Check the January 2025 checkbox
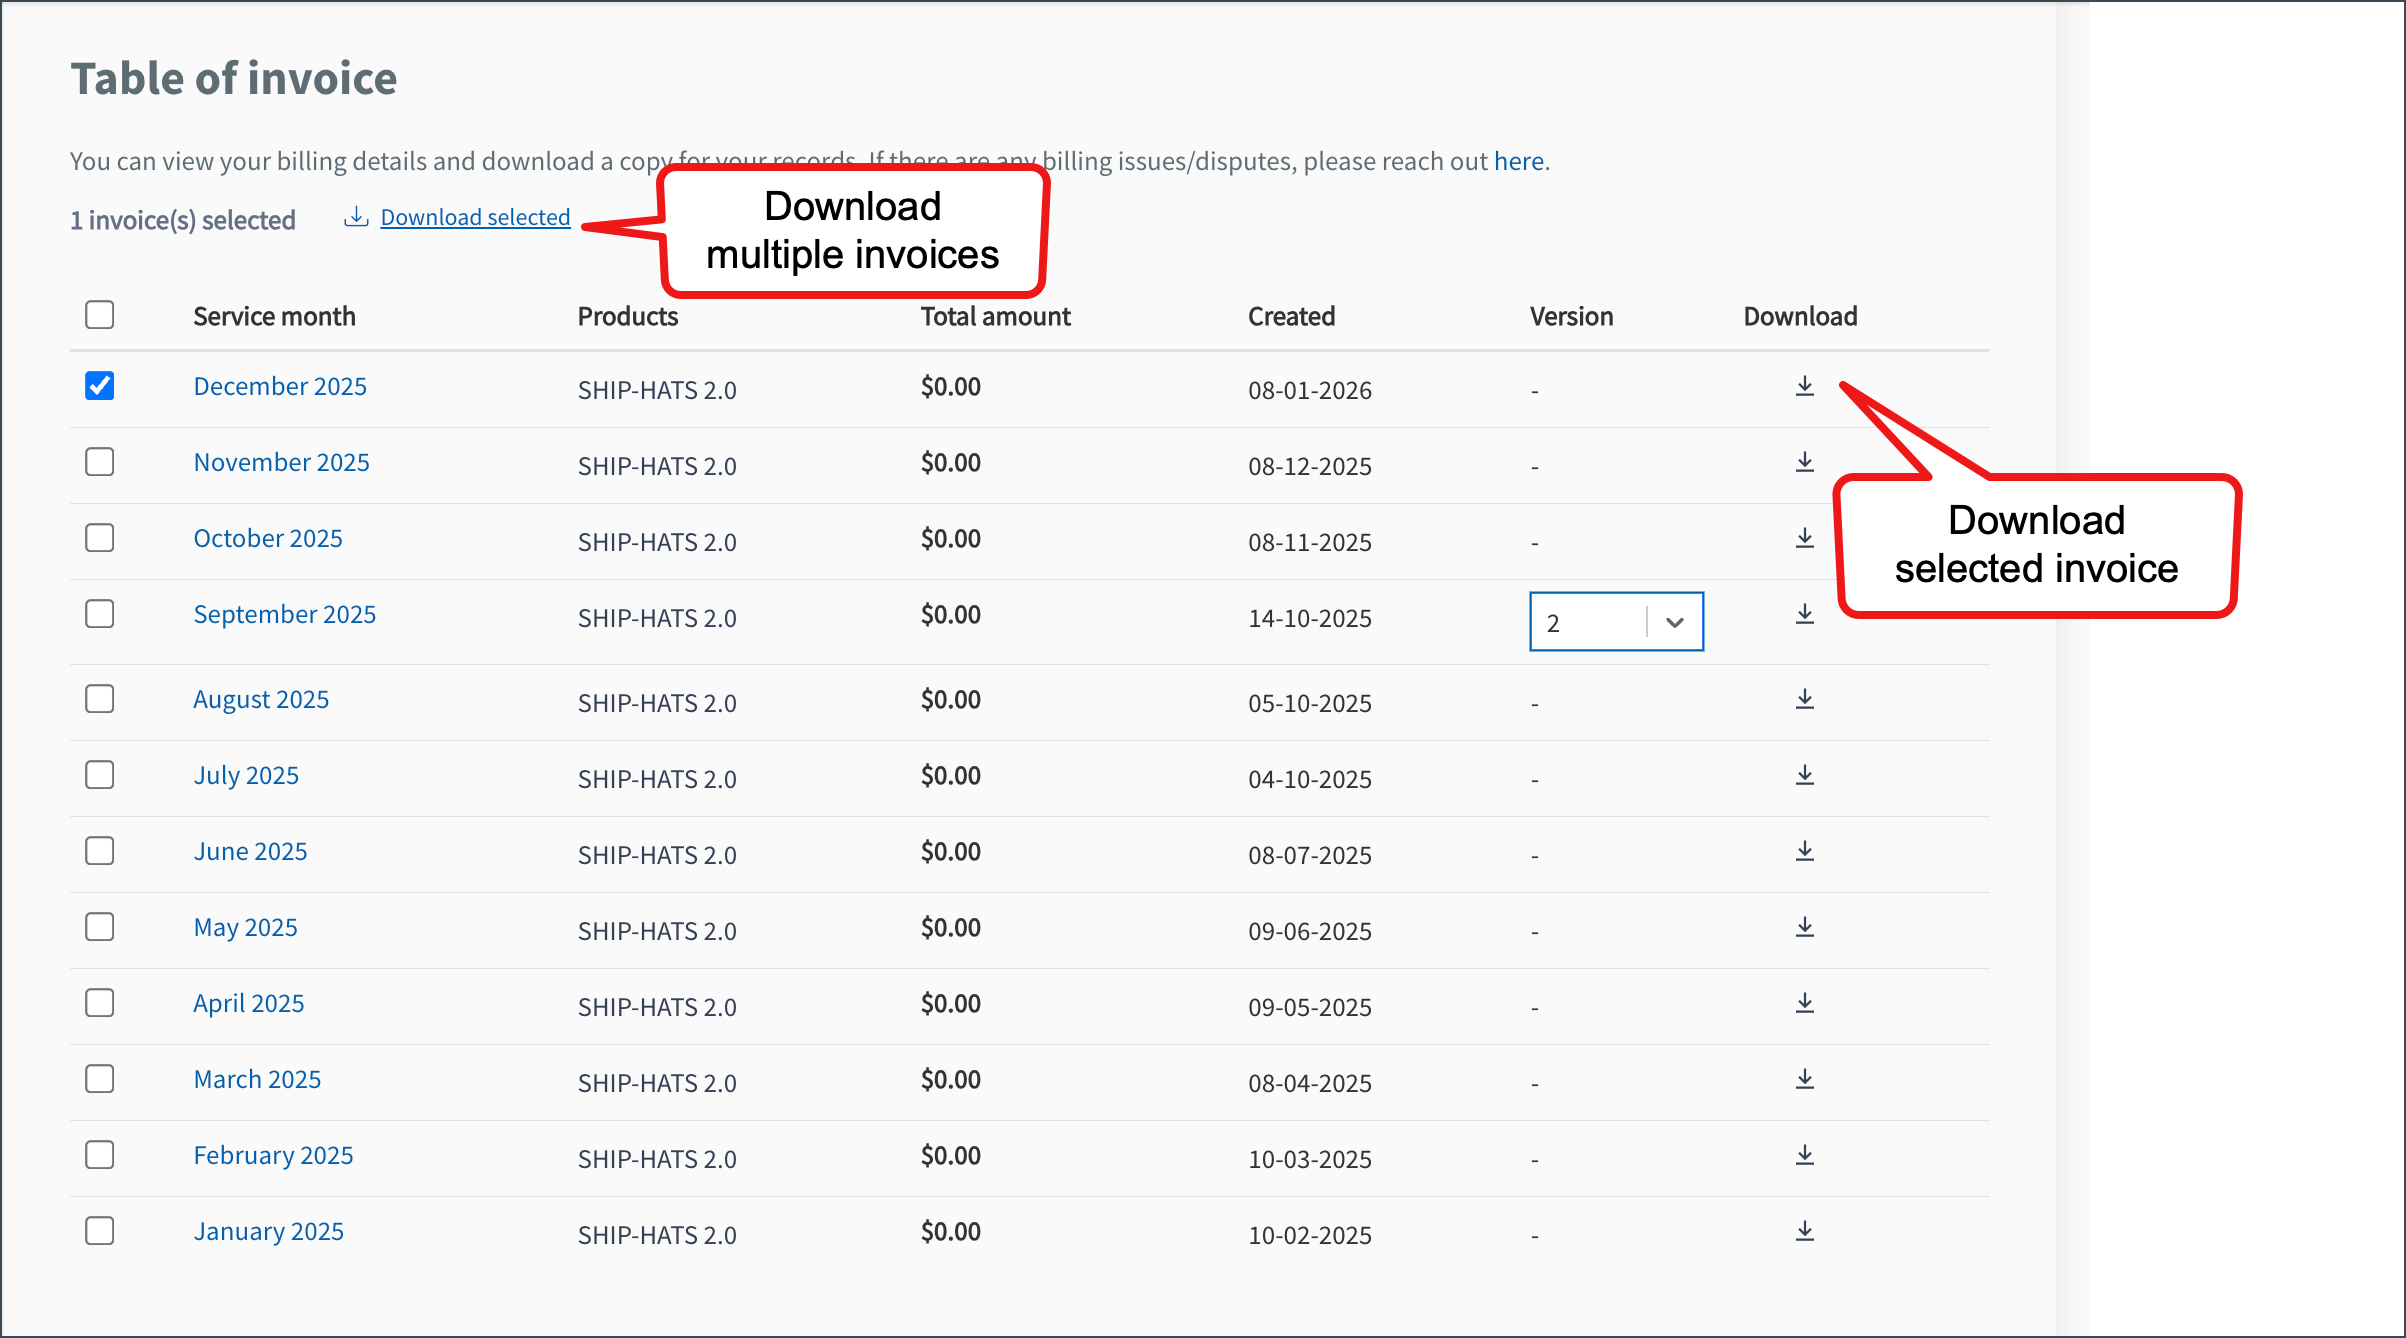Viewport: 2406px width, 1338px height. click(x=100, y=1231)
